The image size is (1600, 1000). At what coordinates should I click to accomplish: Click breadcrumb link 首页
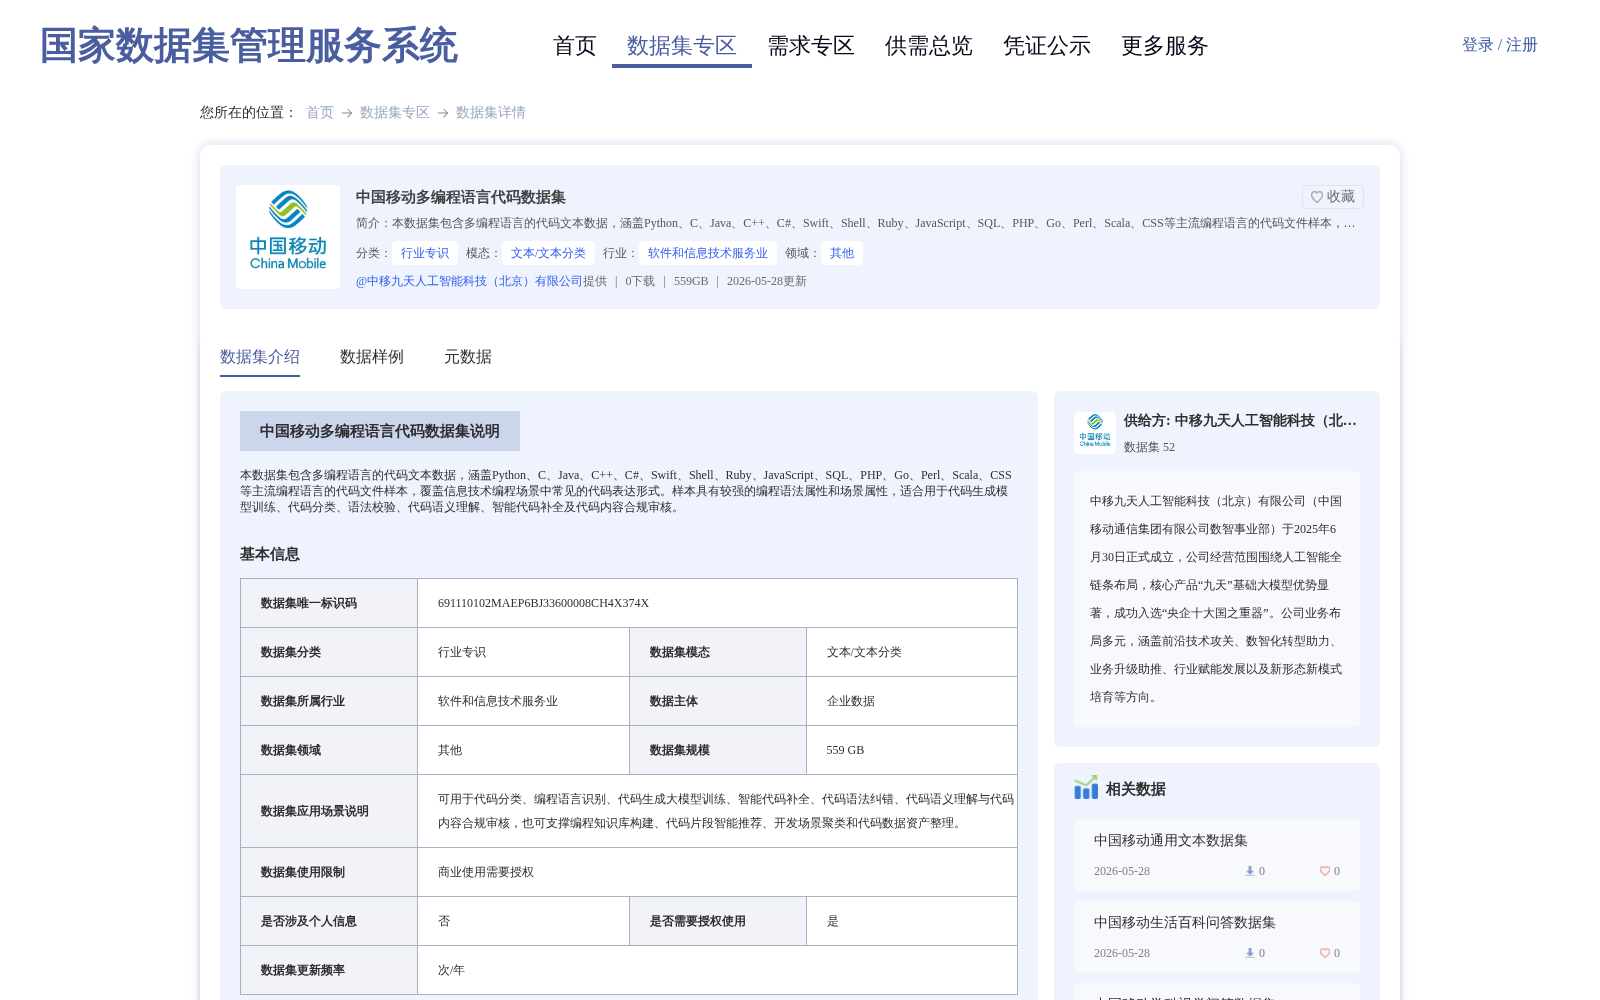tap(320, 112)
